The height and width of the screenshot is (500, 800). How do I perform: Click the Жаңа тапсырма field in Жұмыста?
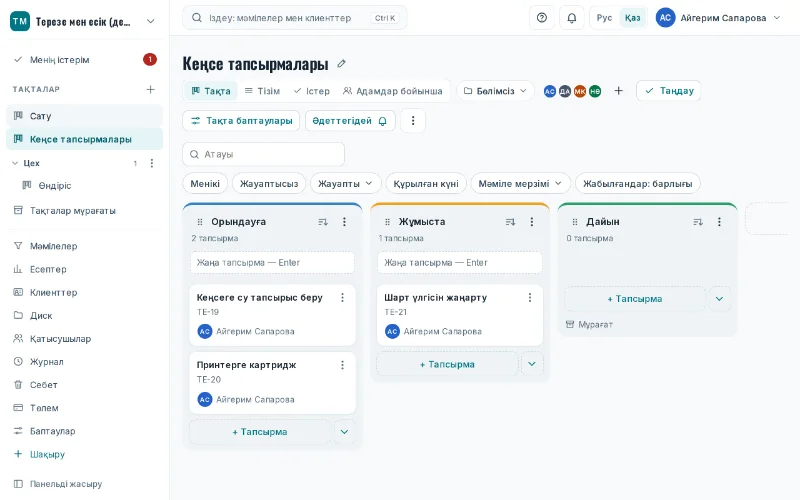tap(460, 263)
